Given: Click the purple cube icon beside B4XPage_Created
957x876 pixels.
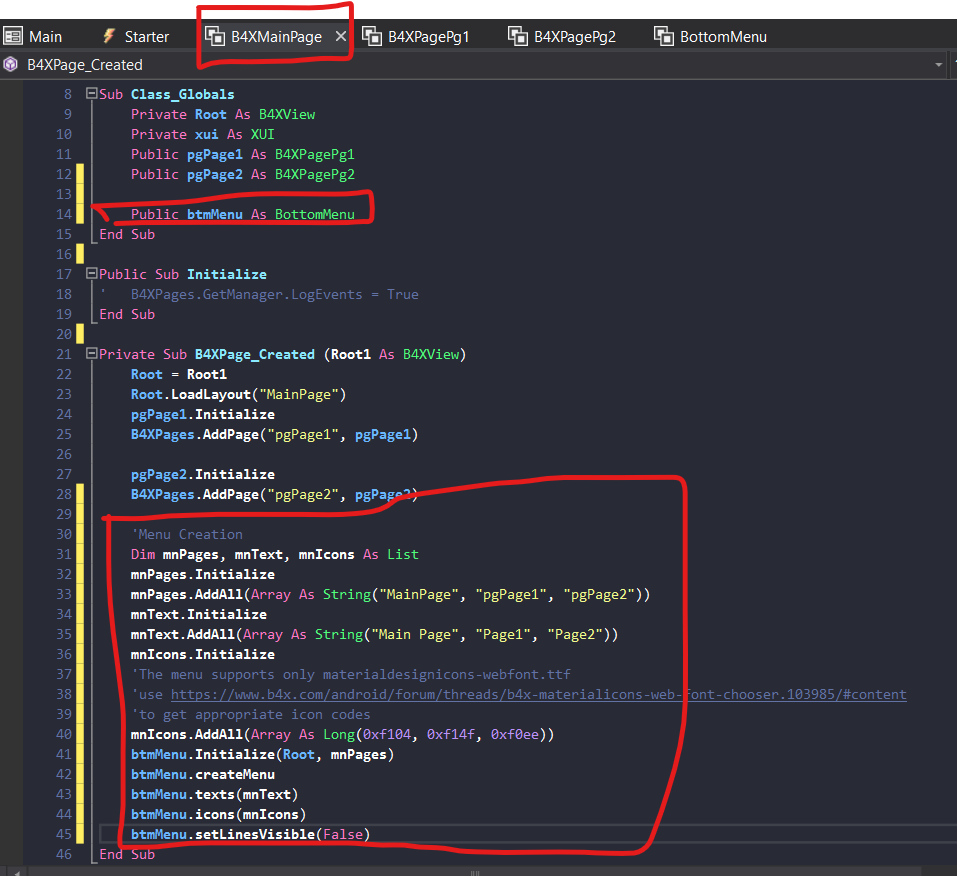Looking at the screenshot, I should pyautogui.click(x=11, y=65).
